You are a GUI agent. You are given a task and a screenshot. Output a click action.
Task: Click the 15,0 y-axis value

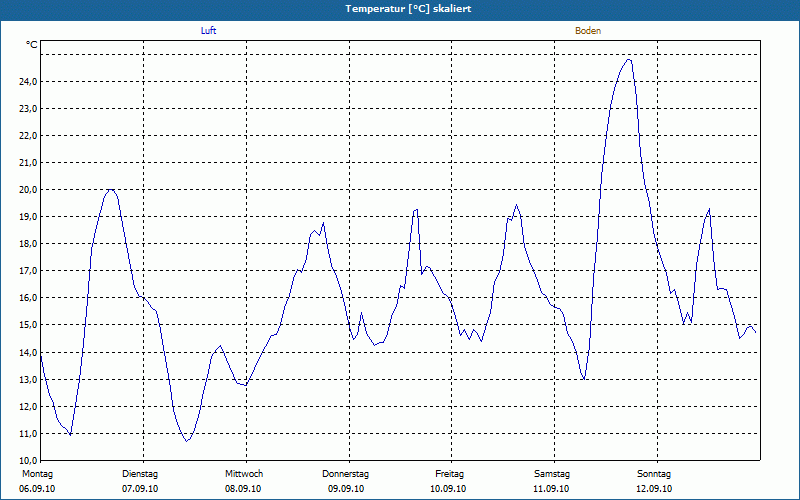[28, 325]
